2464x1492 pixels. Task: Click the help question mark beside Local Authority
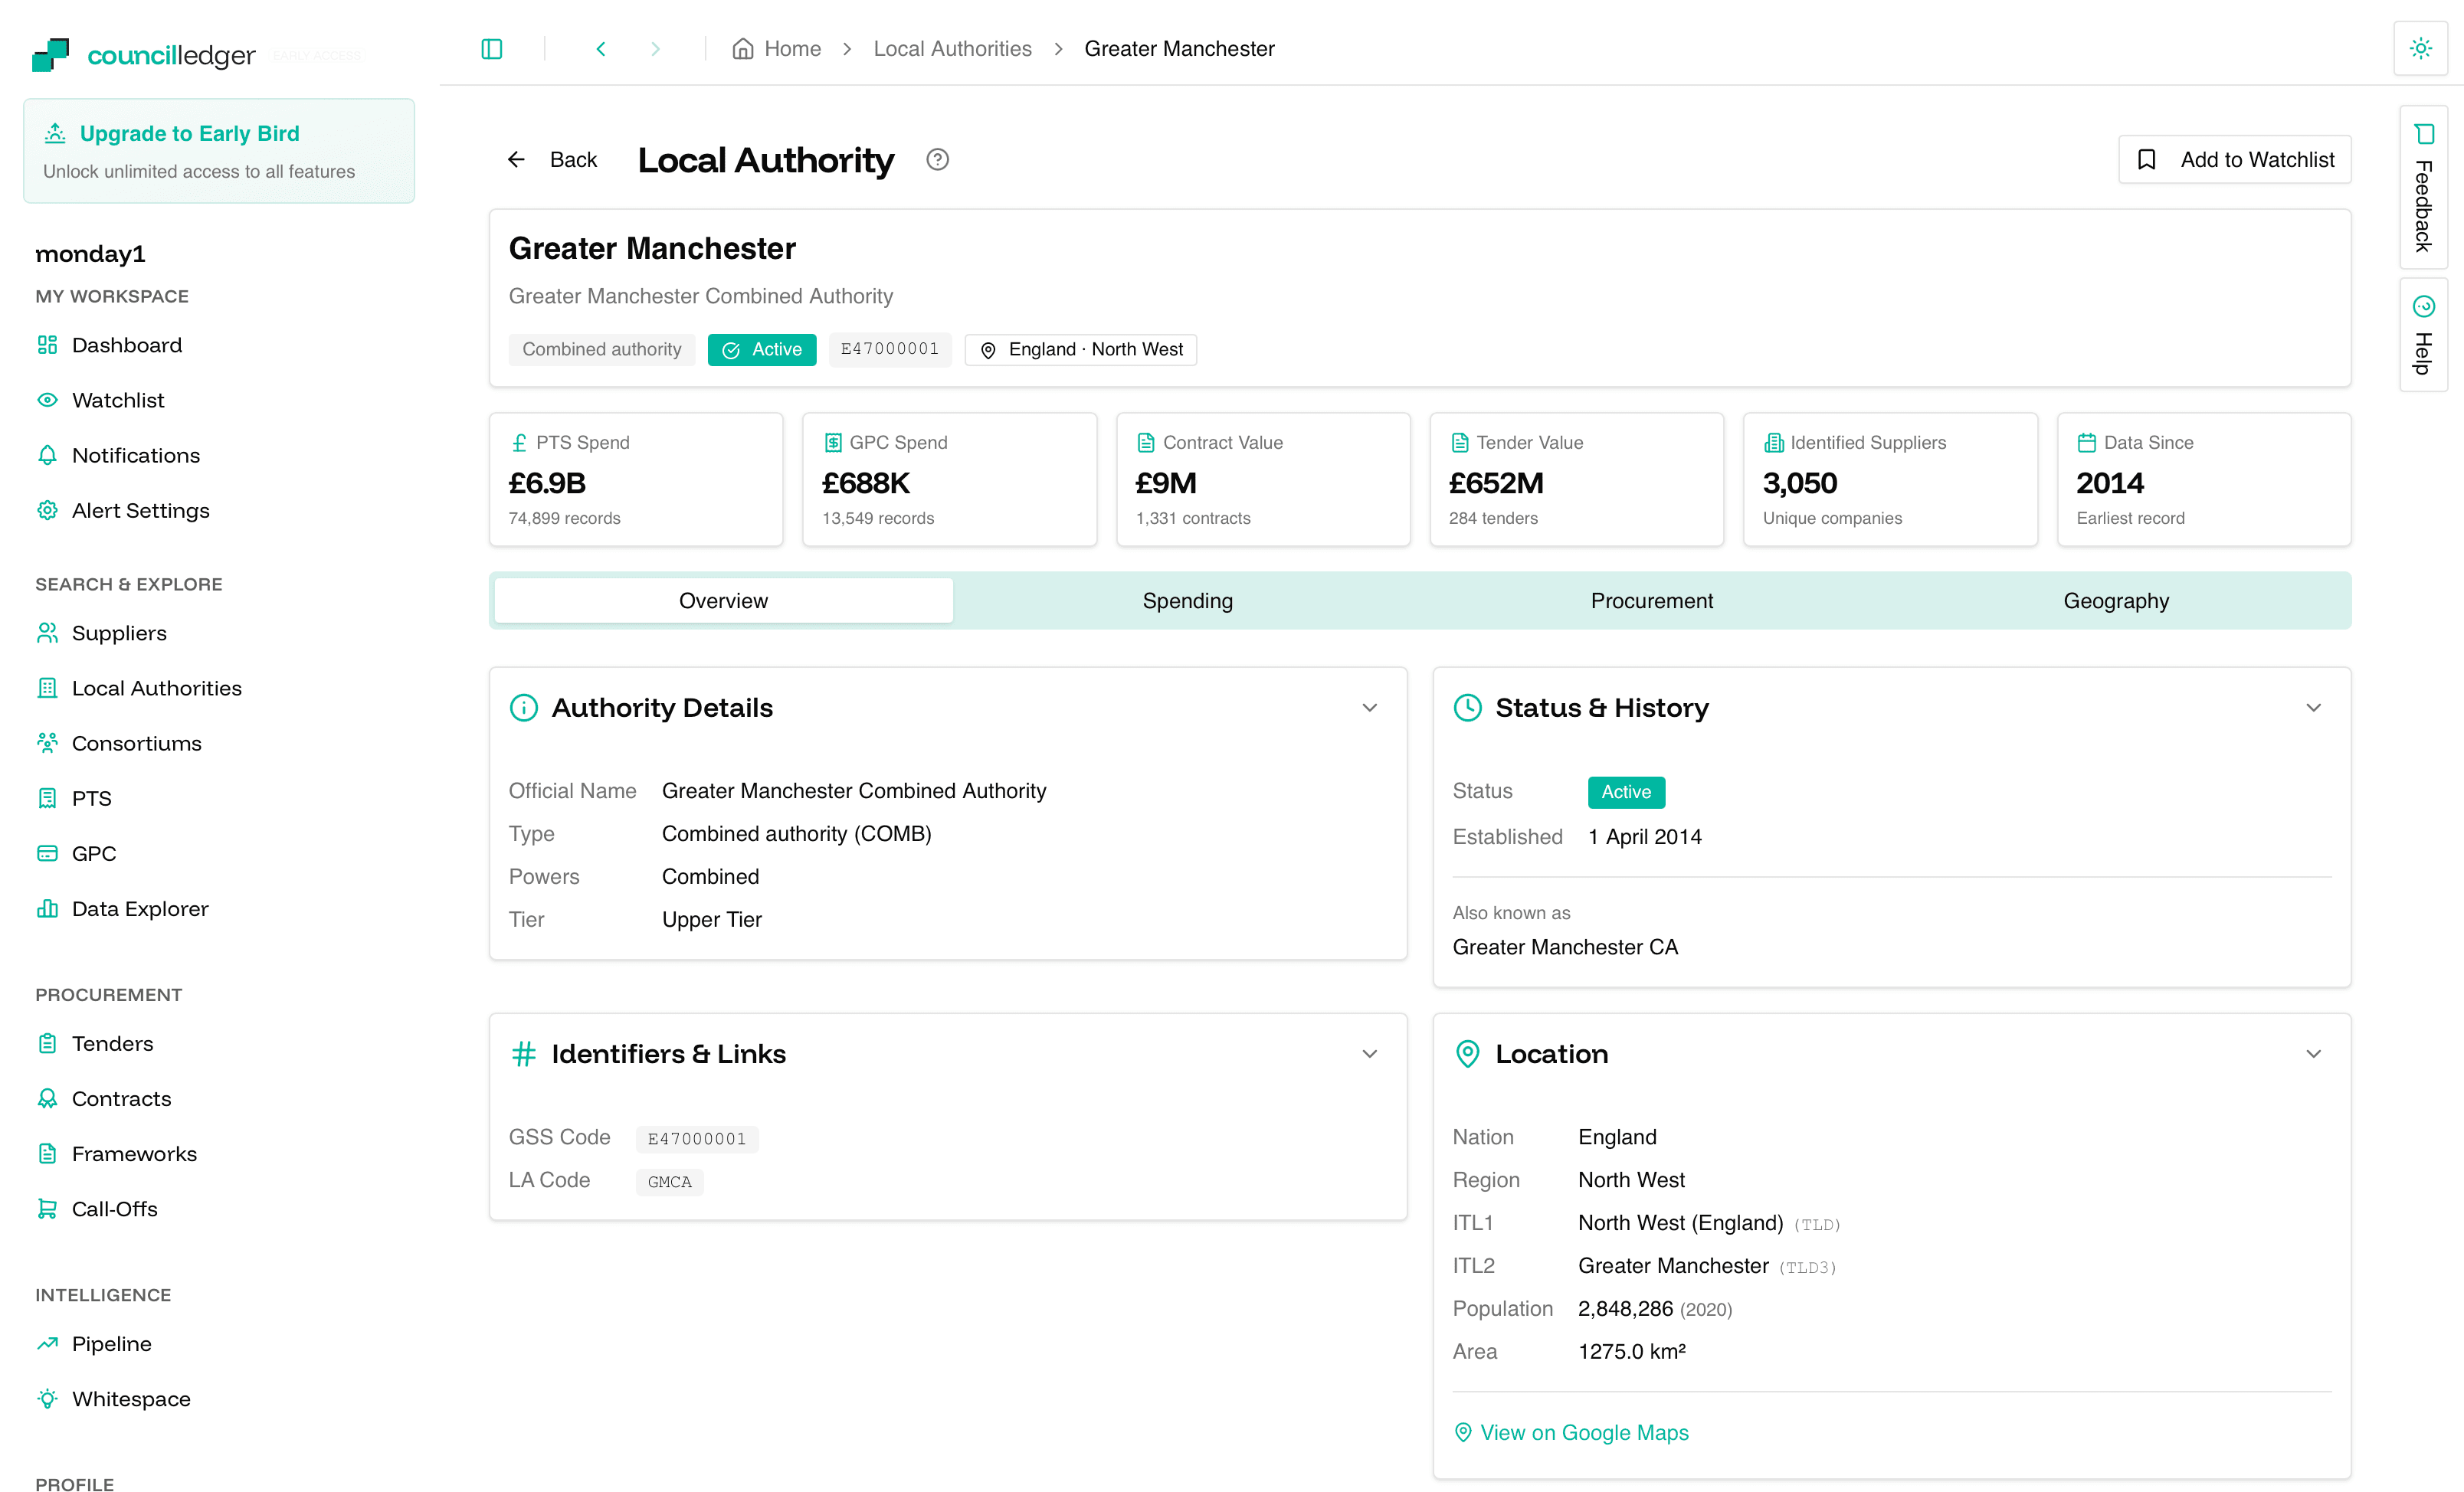pyautogui.click(x=937, y=160)
